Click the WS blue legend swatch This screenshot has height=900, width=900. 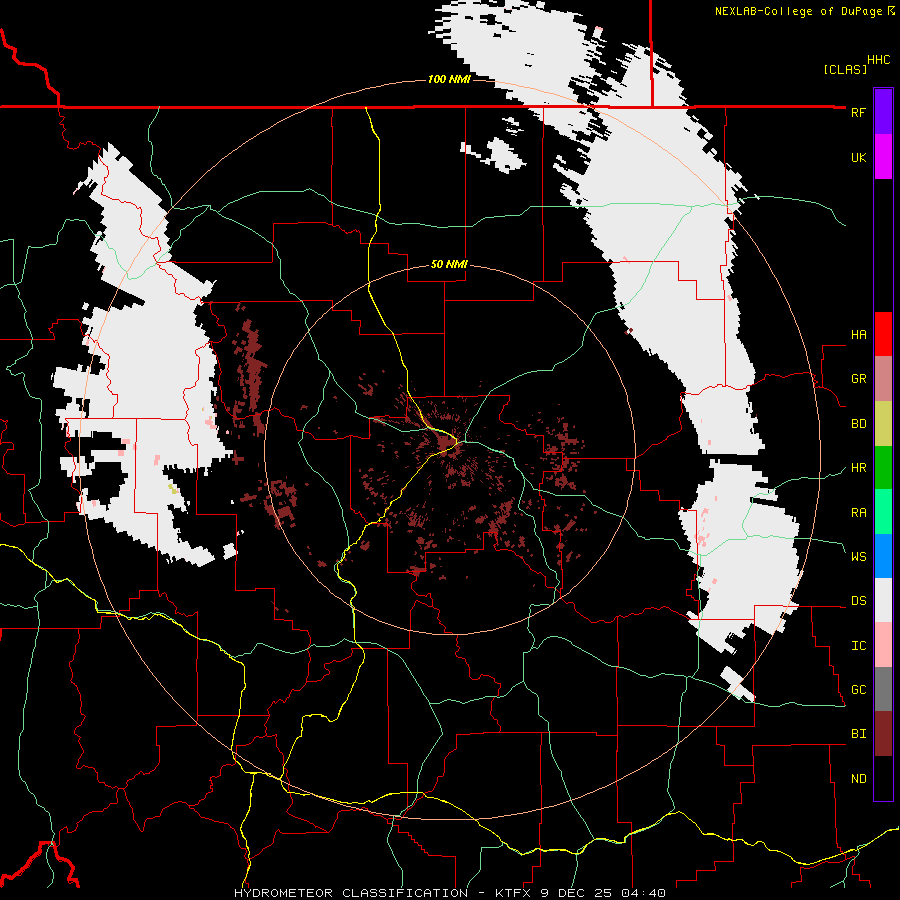883,556
